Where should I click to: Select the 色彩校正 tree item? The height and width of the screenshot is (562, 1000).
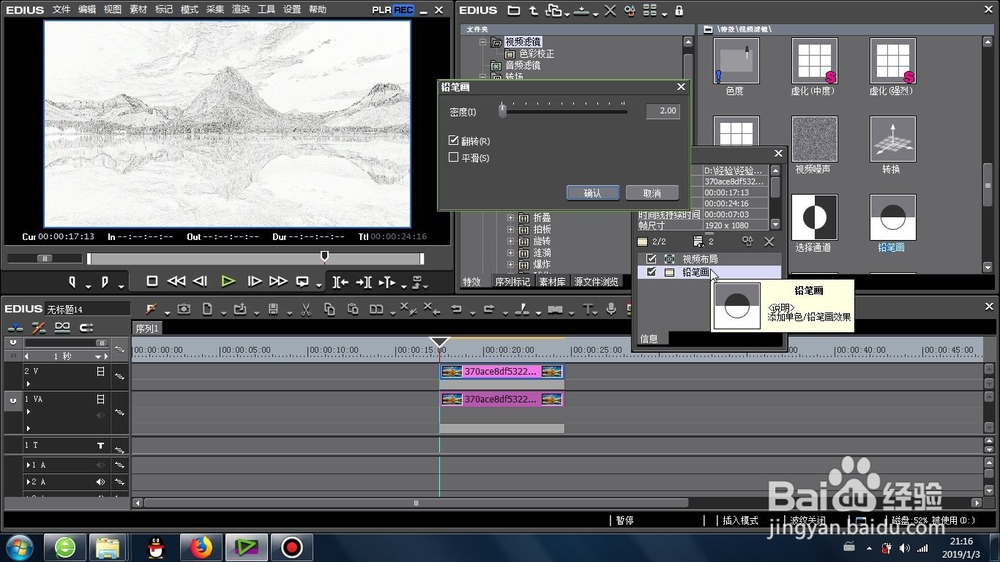(x=536, y=54)
